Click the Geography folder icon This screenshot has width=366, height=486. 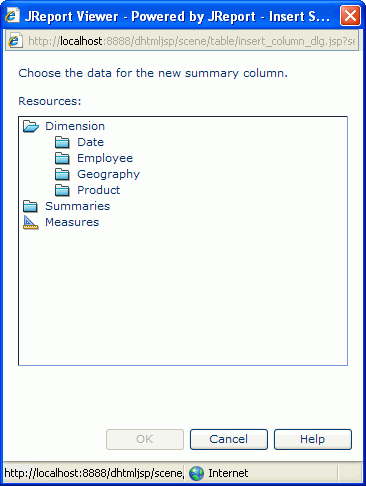[x=62, y=174]
